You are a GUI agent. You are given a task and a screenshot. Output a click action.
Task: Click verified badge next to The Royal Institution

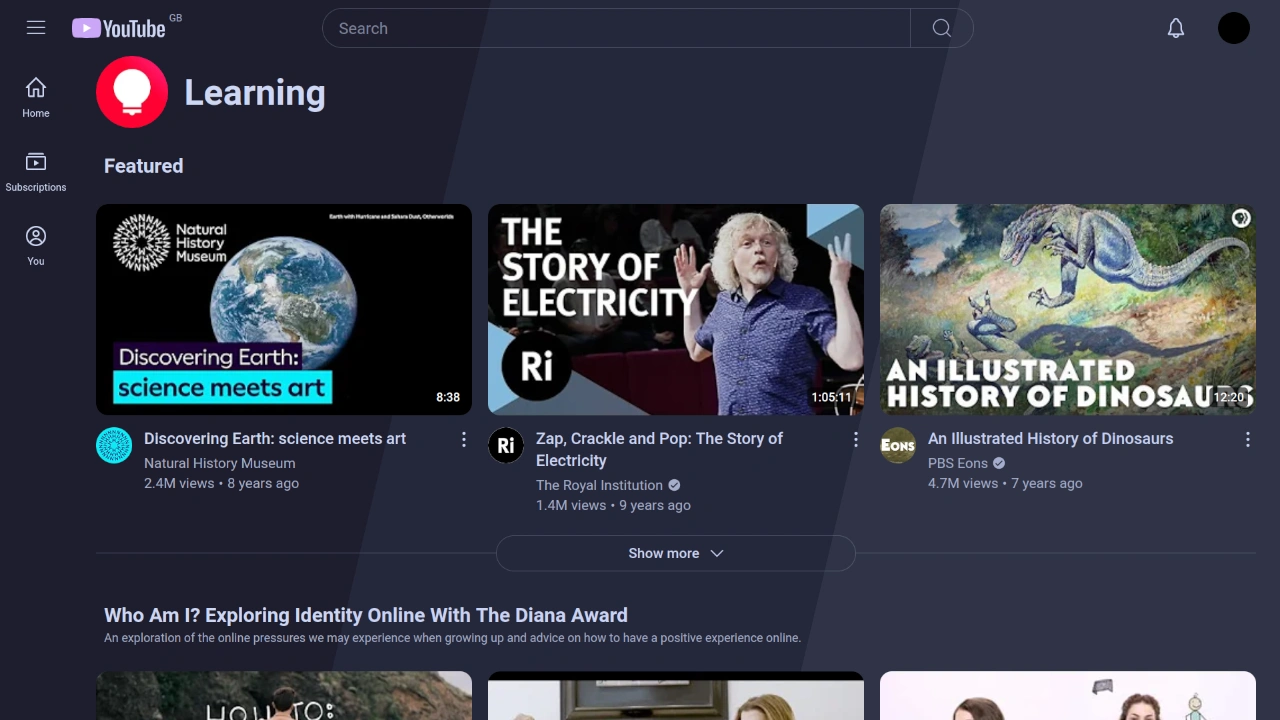pos(674,485)
